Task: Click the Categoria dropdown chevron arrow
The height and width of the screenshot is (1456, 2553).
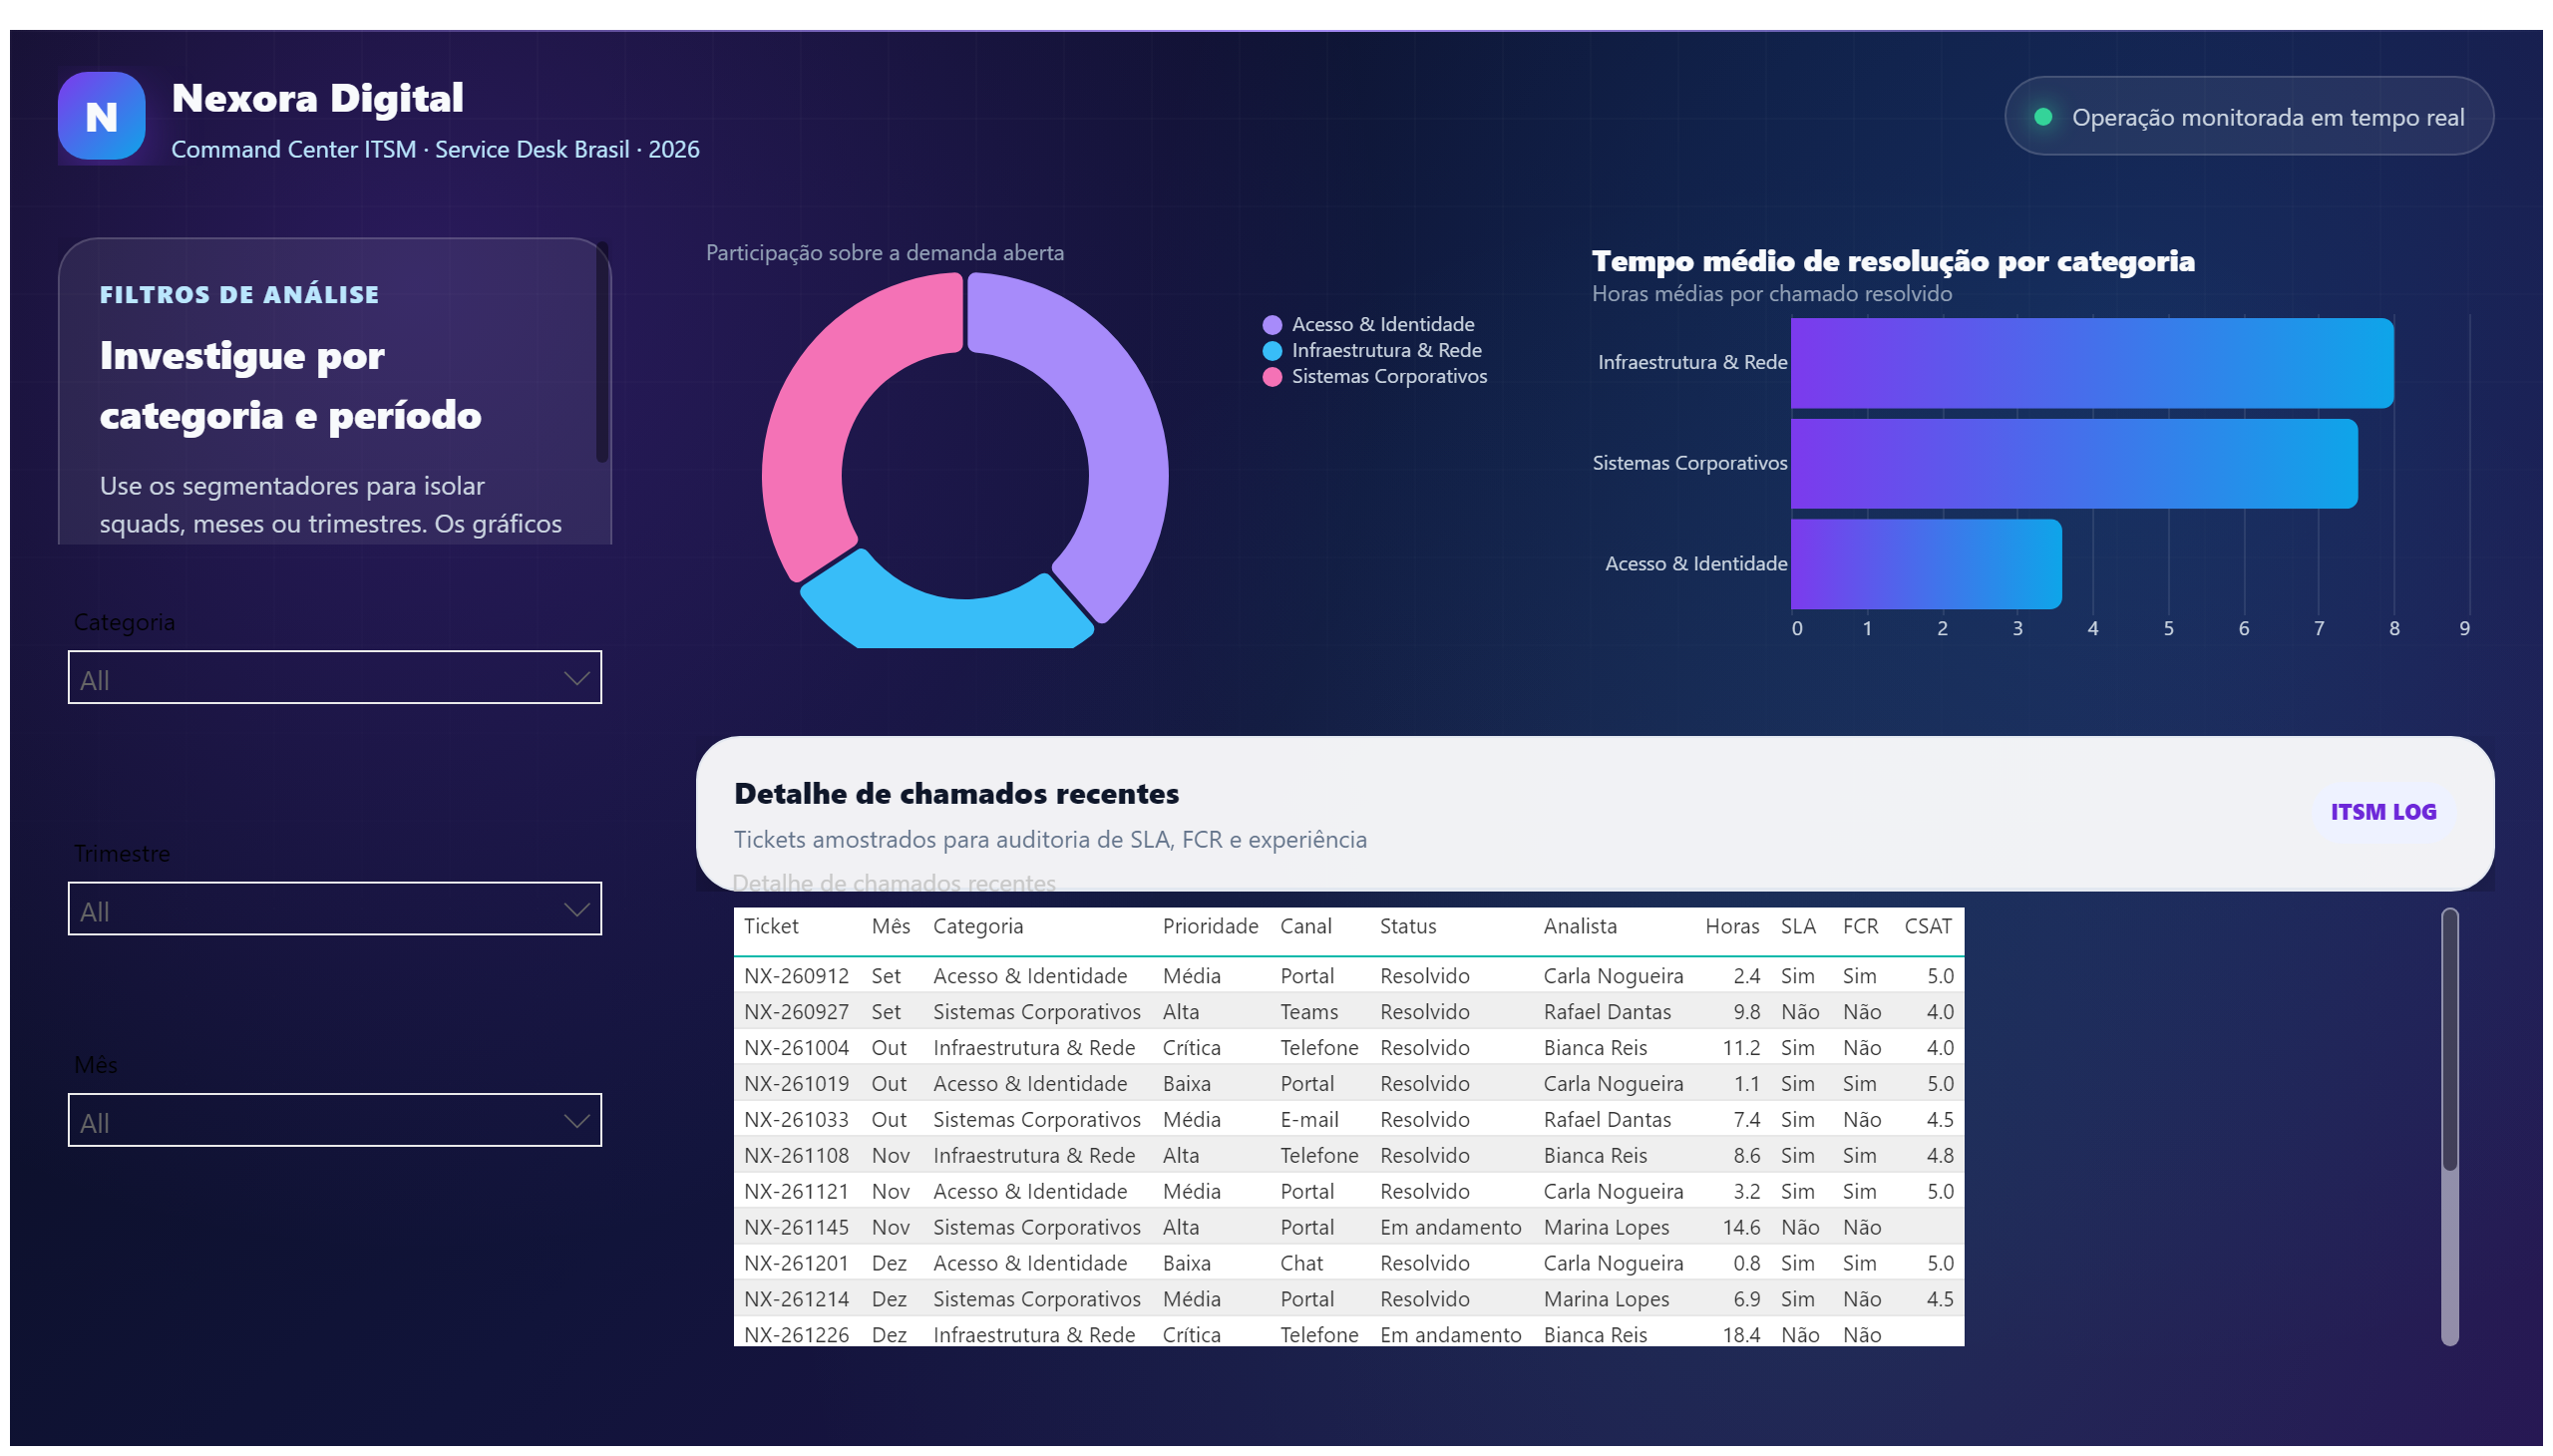Action: click(576, 678)
